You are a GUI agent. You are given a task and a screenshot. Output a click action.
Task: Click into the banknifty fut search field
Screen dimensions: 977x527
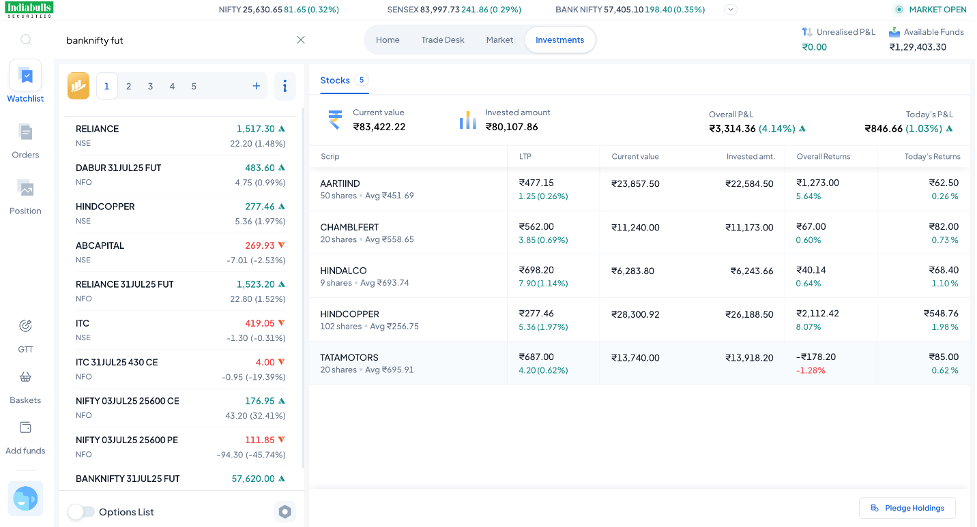178,40
